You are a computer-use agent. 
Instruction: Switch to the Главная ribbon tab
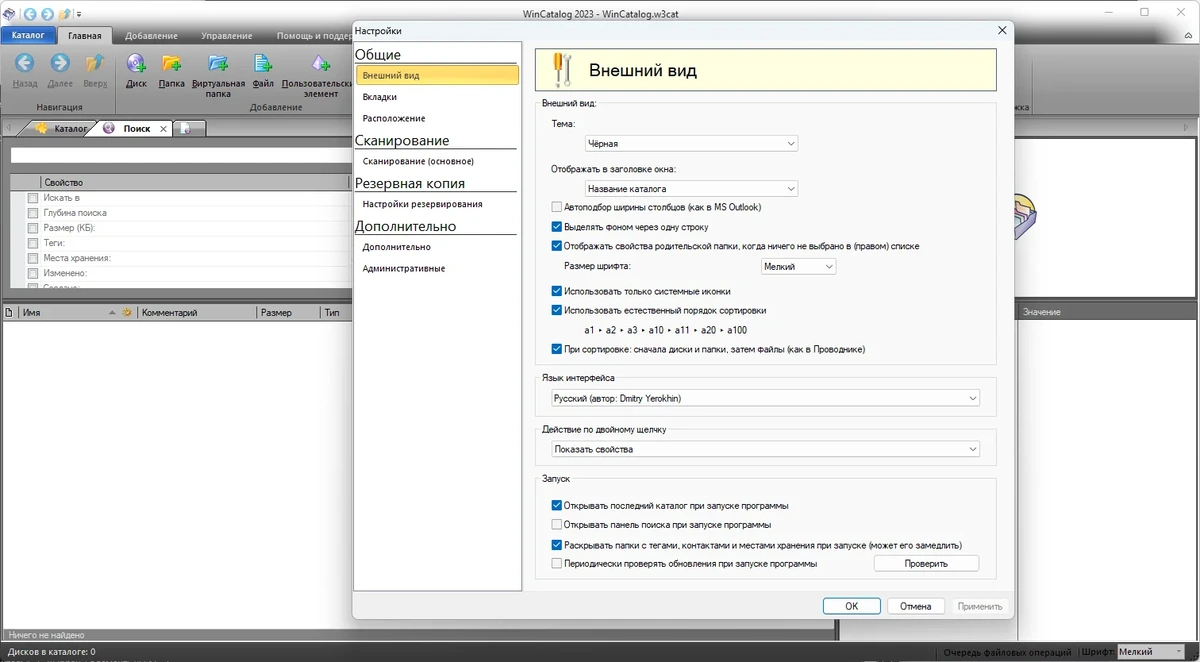coord(84,36)
